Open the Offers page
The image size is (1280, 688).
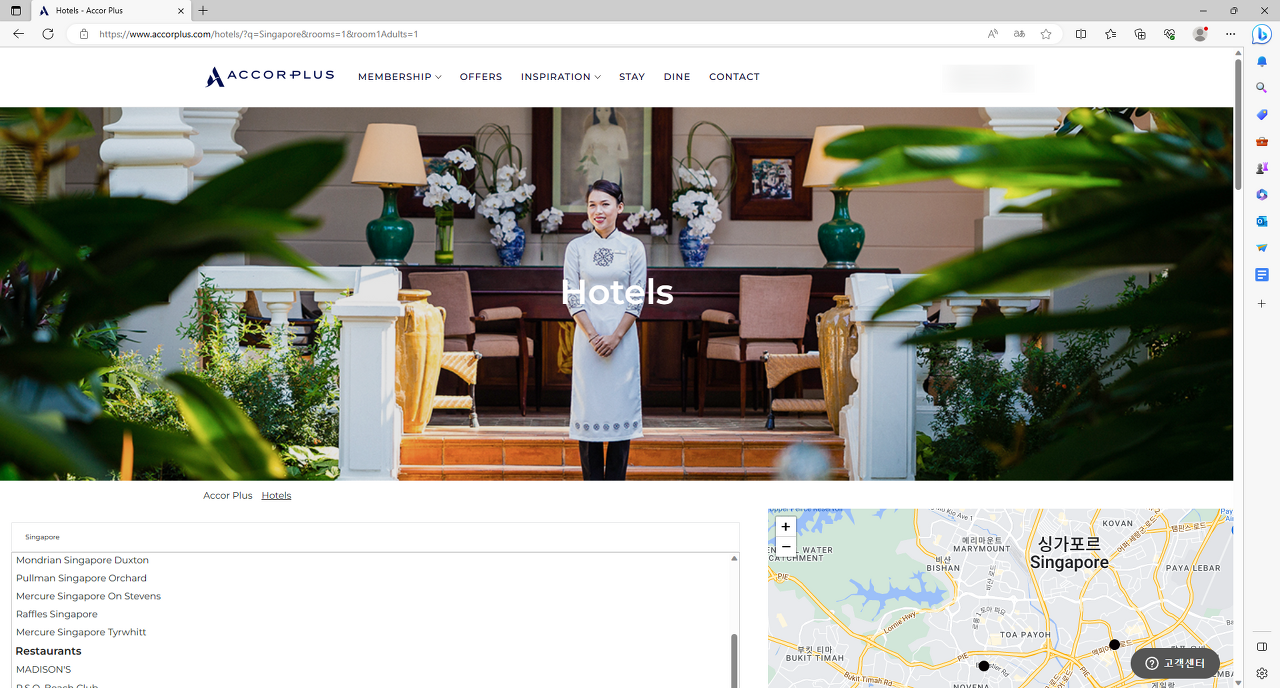pyautogui.click(x=481, y=77)
